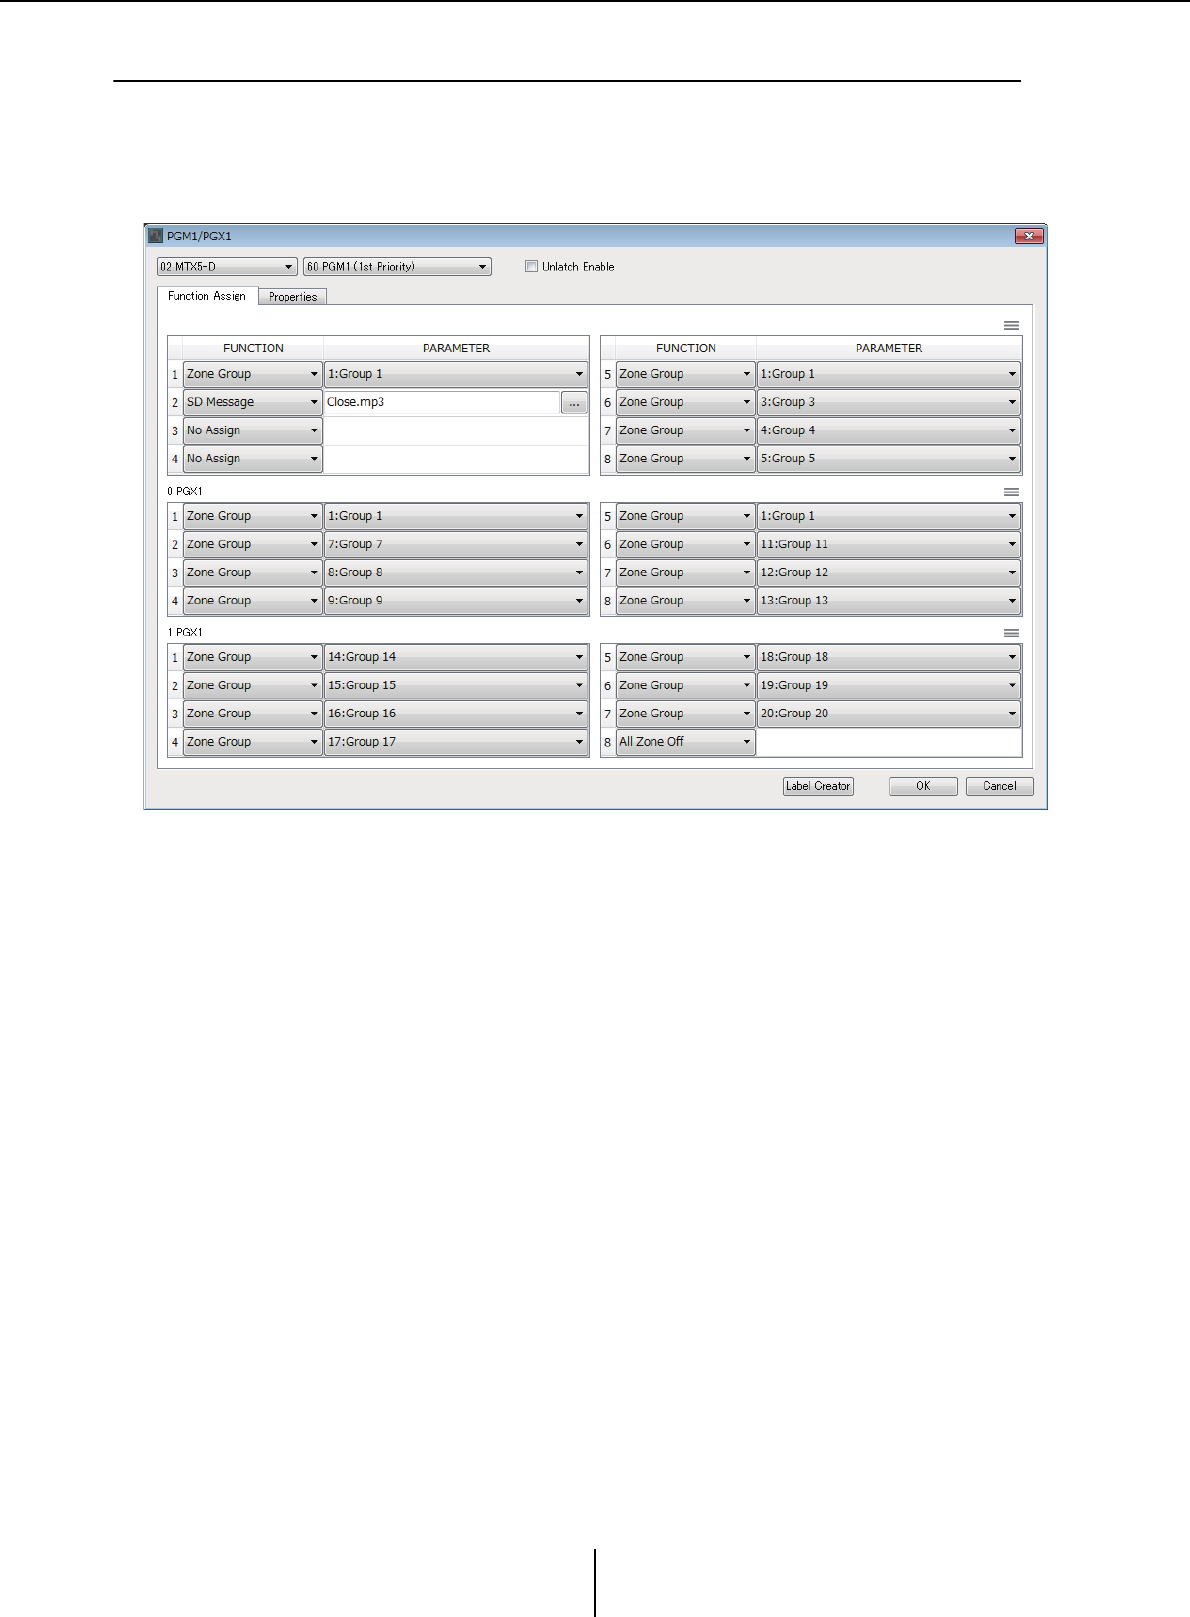Open the 0 PGX1 section menu icon

[x=1011, y=492]
